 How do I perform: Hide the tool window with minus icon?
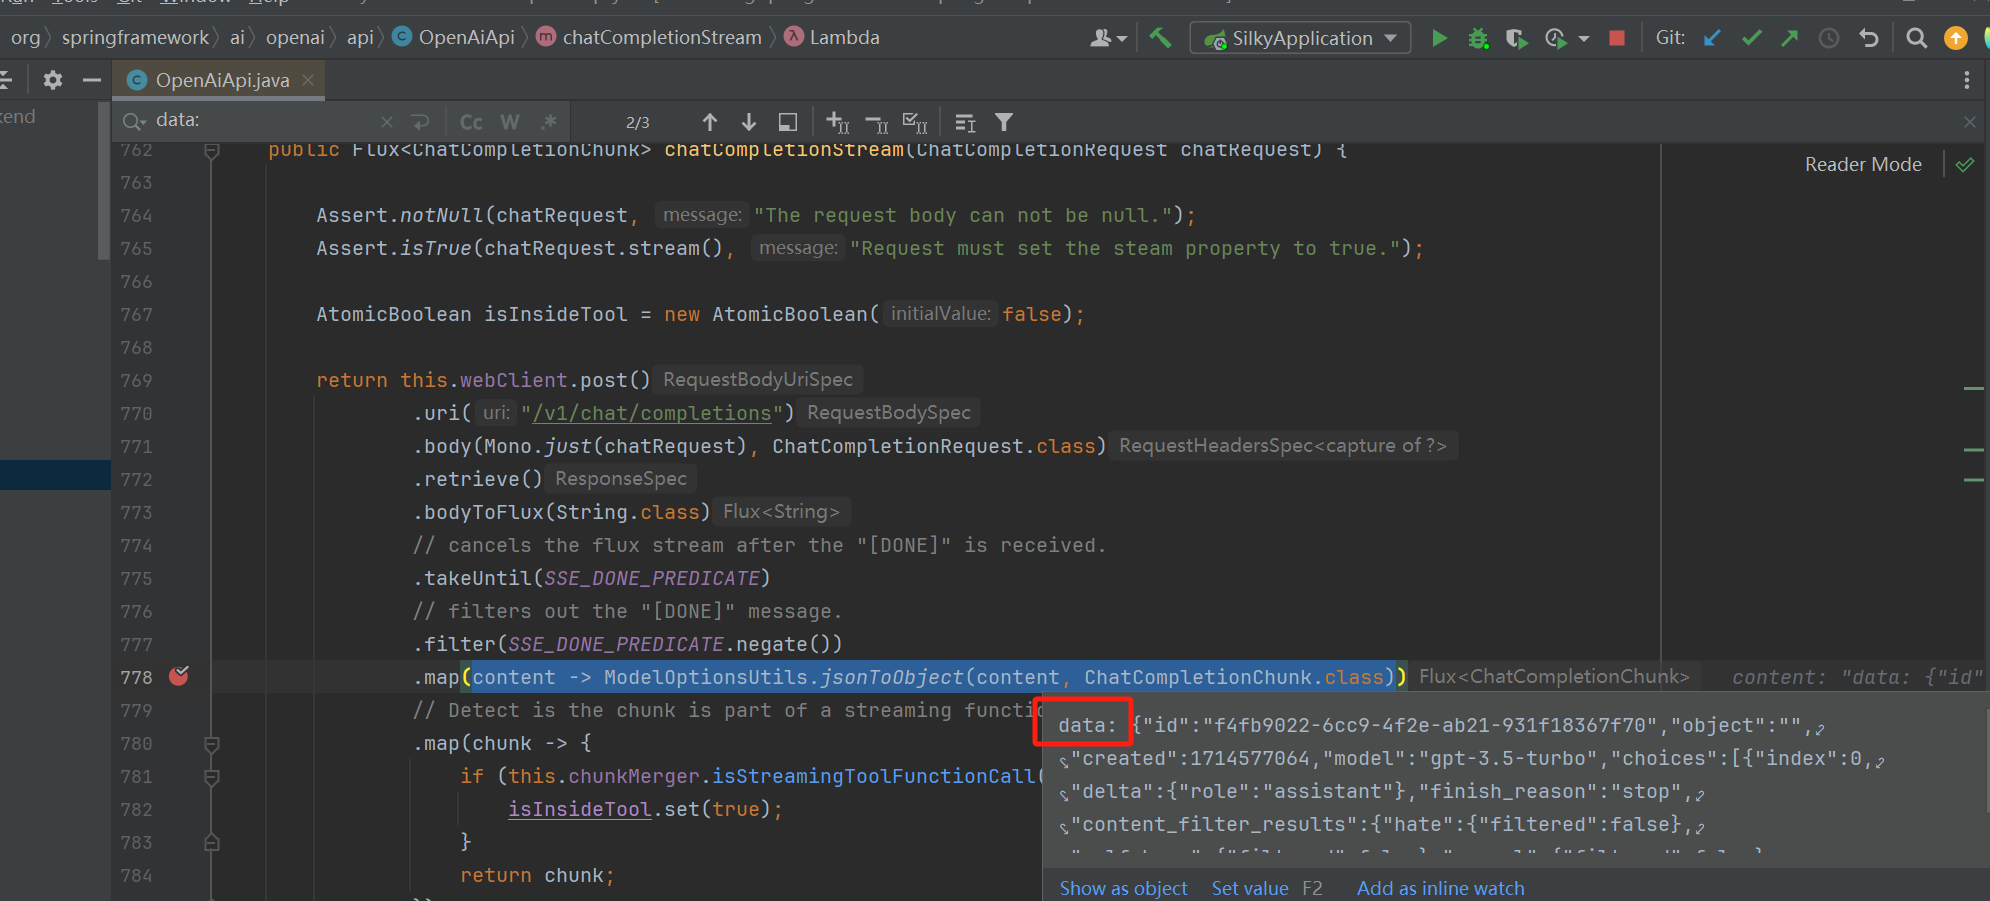(92, 80)
